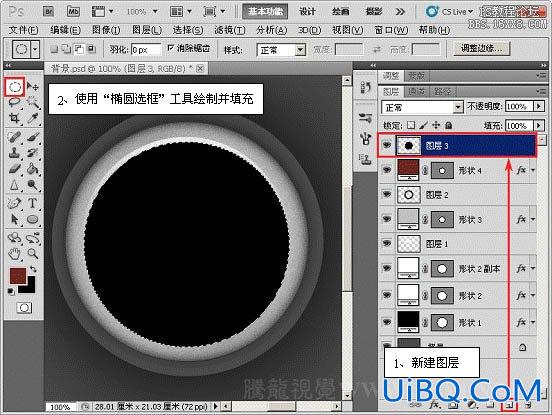Image resolution: width=552 pixels, height=415 pixels.
Task: Hide 图层 1 layer with eye icon
Action: (387, 243)
